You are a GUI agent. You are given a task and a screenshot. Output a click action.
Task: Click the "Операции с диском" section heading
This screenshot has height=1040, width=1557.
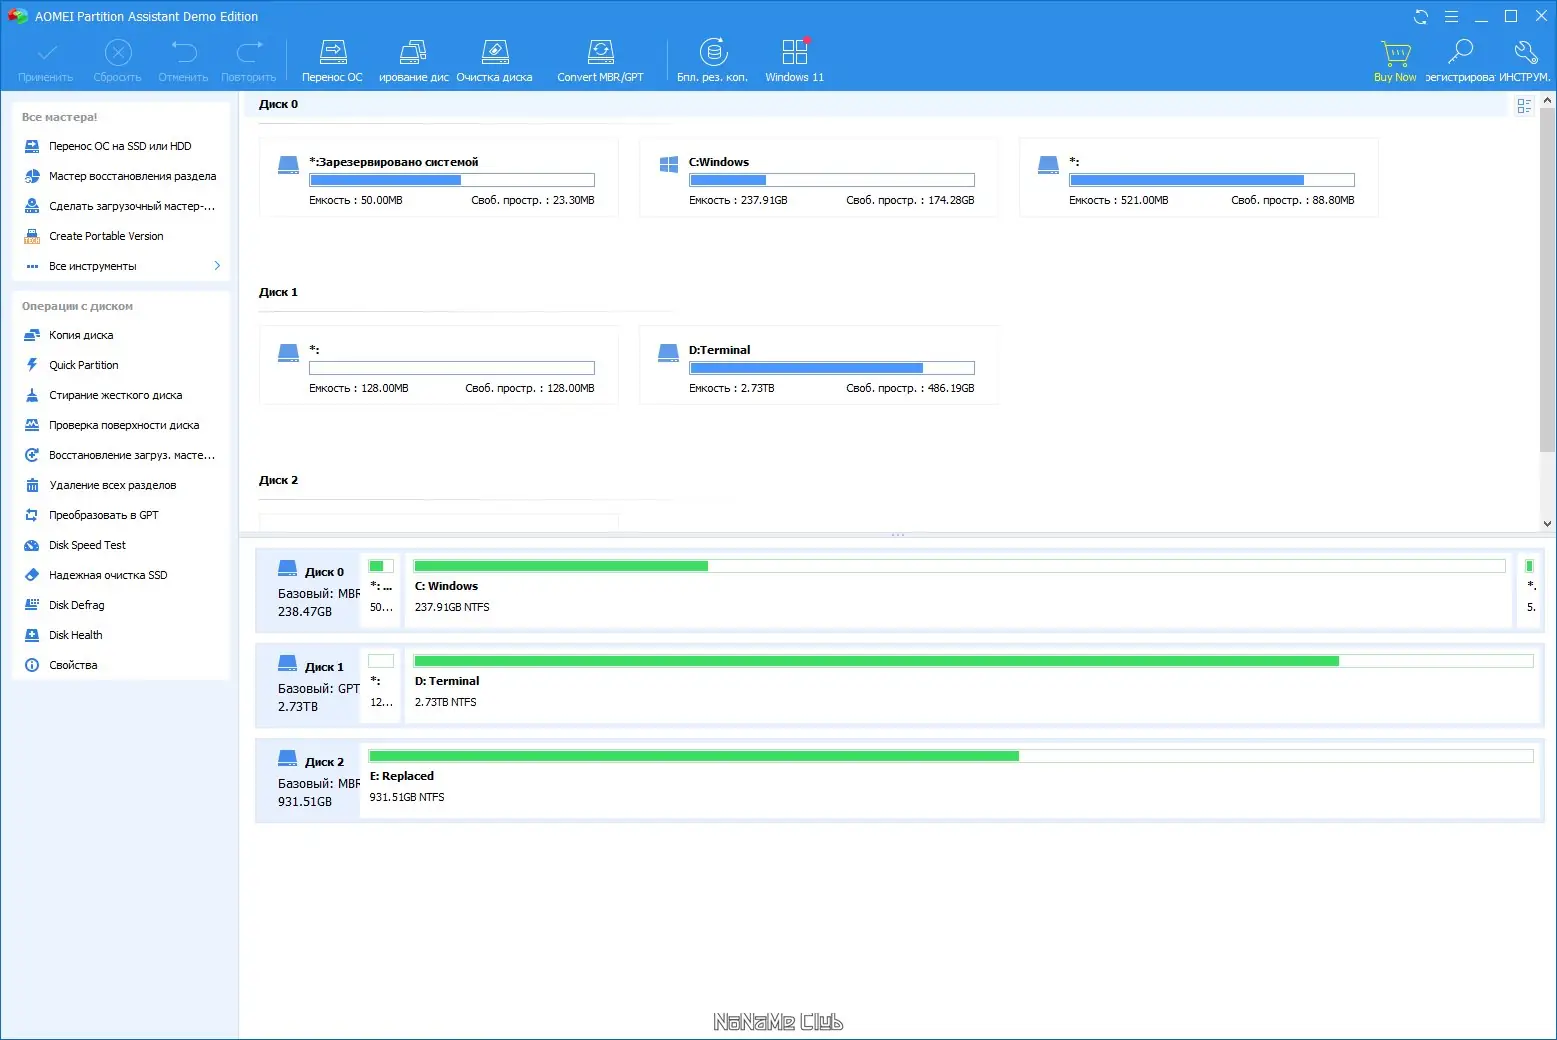coord(77,306)
